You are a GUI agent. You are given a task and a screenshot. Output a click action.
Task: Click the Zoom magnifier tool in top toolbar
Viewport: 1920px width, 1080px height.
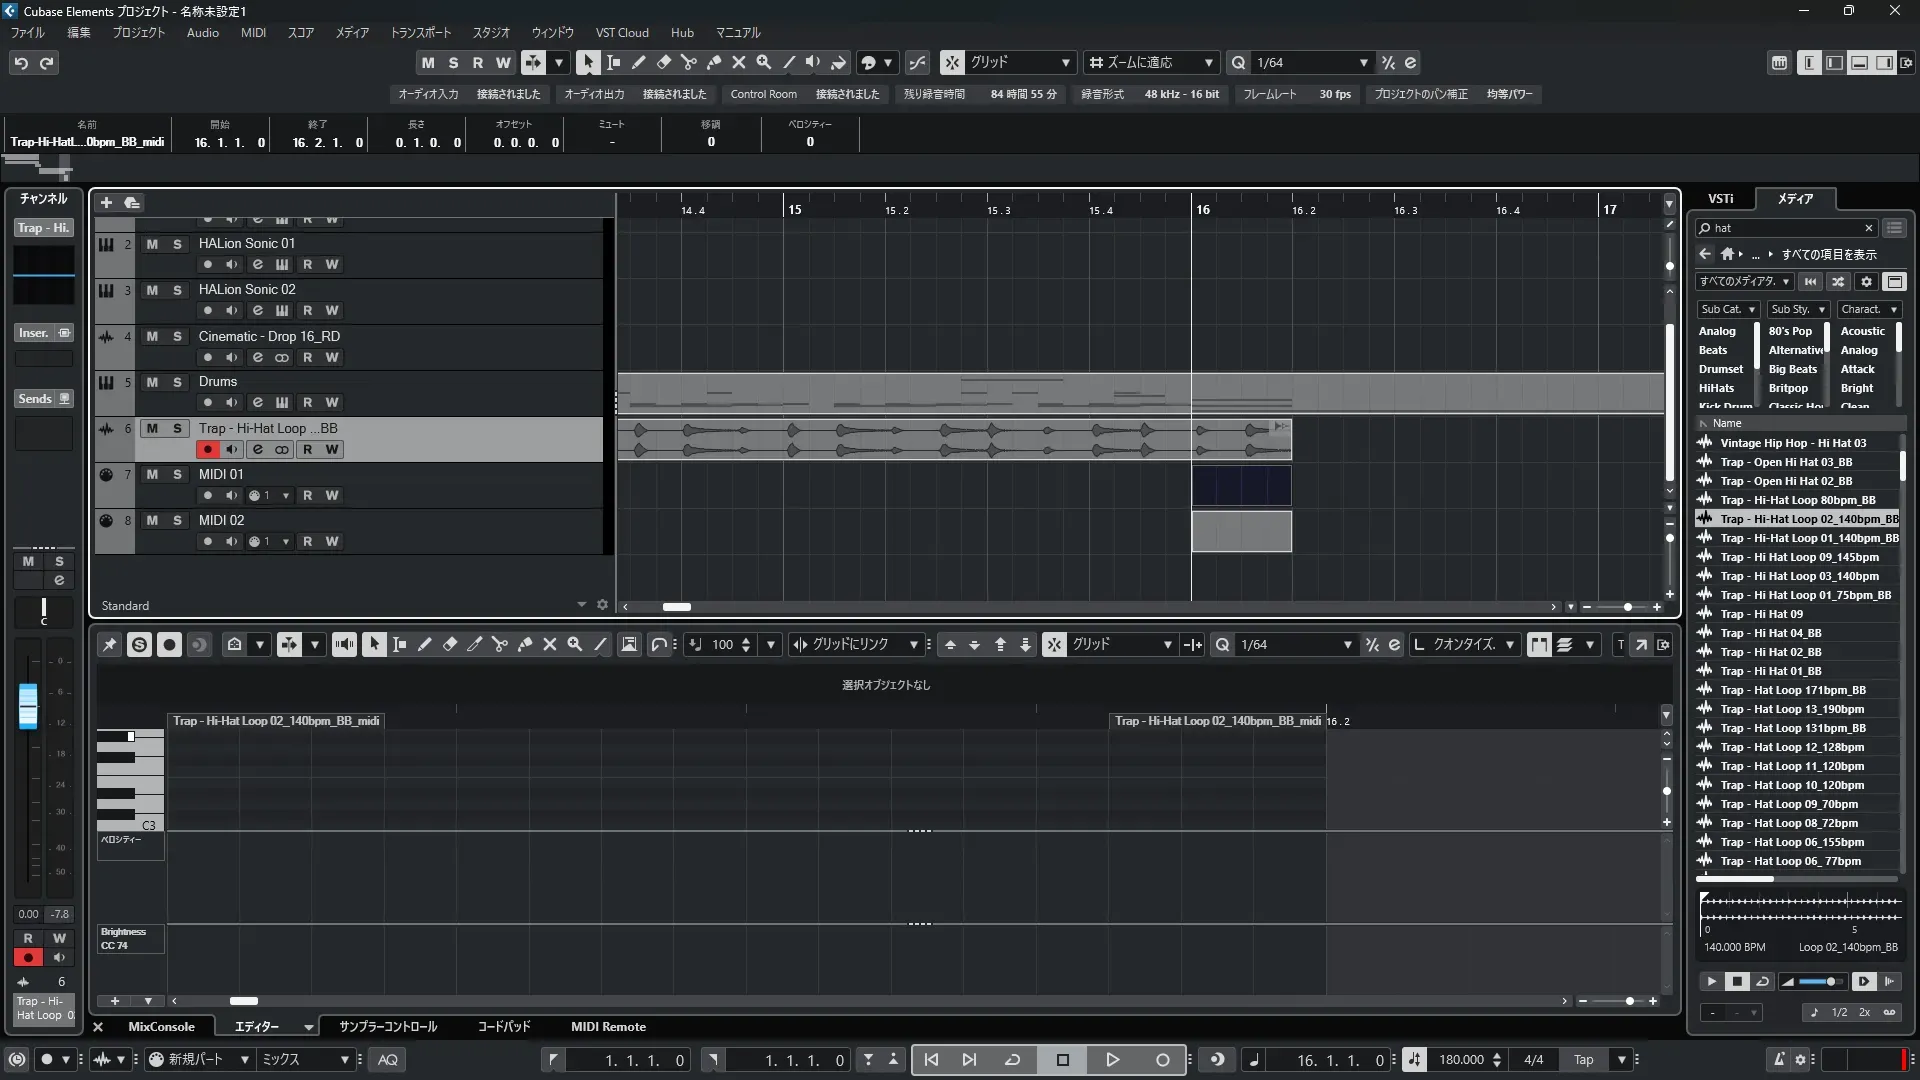(764, 62)
